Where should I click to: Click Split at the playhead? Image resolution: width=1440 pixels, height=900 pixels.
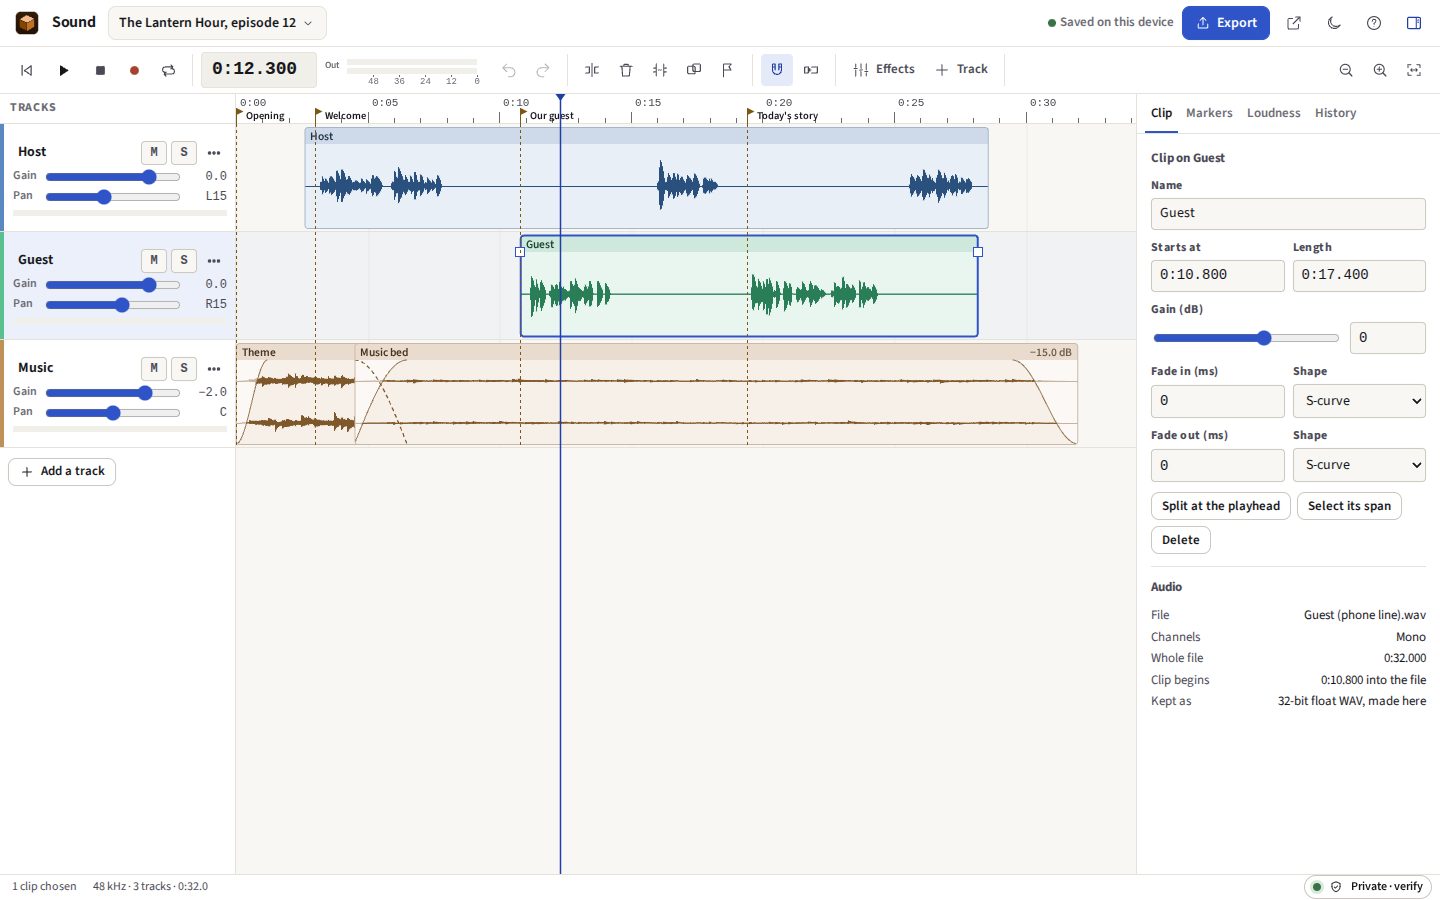1221,506
